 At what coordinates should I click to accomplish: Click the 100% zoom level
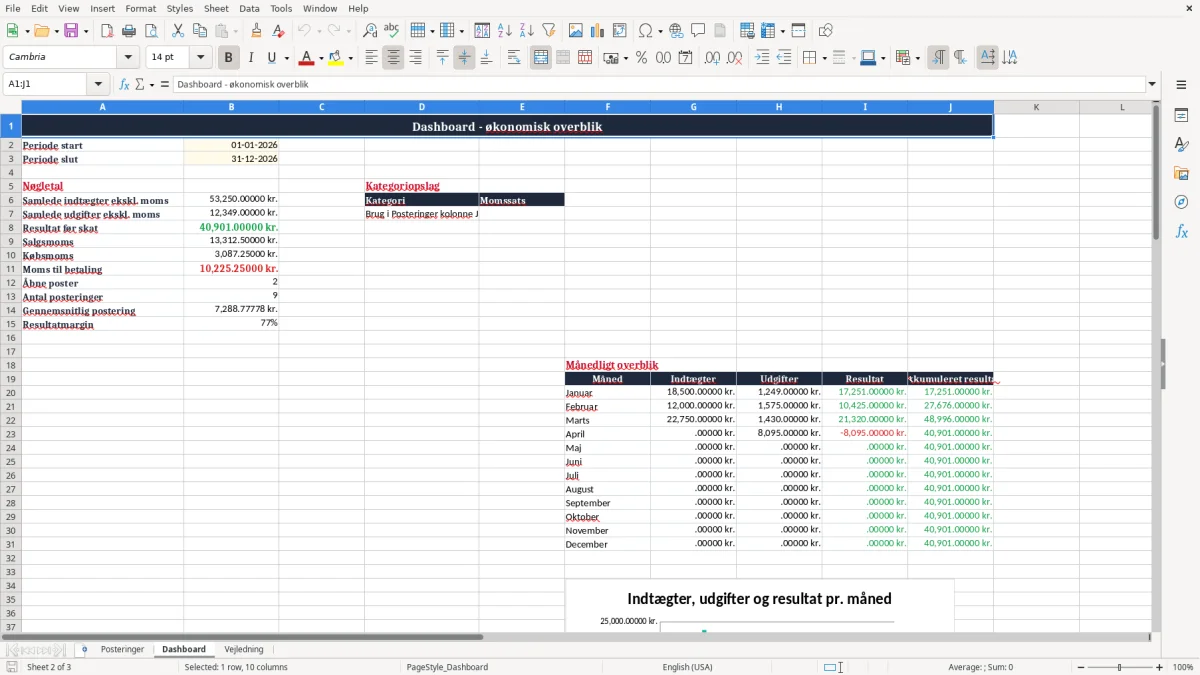point(1183,667)
